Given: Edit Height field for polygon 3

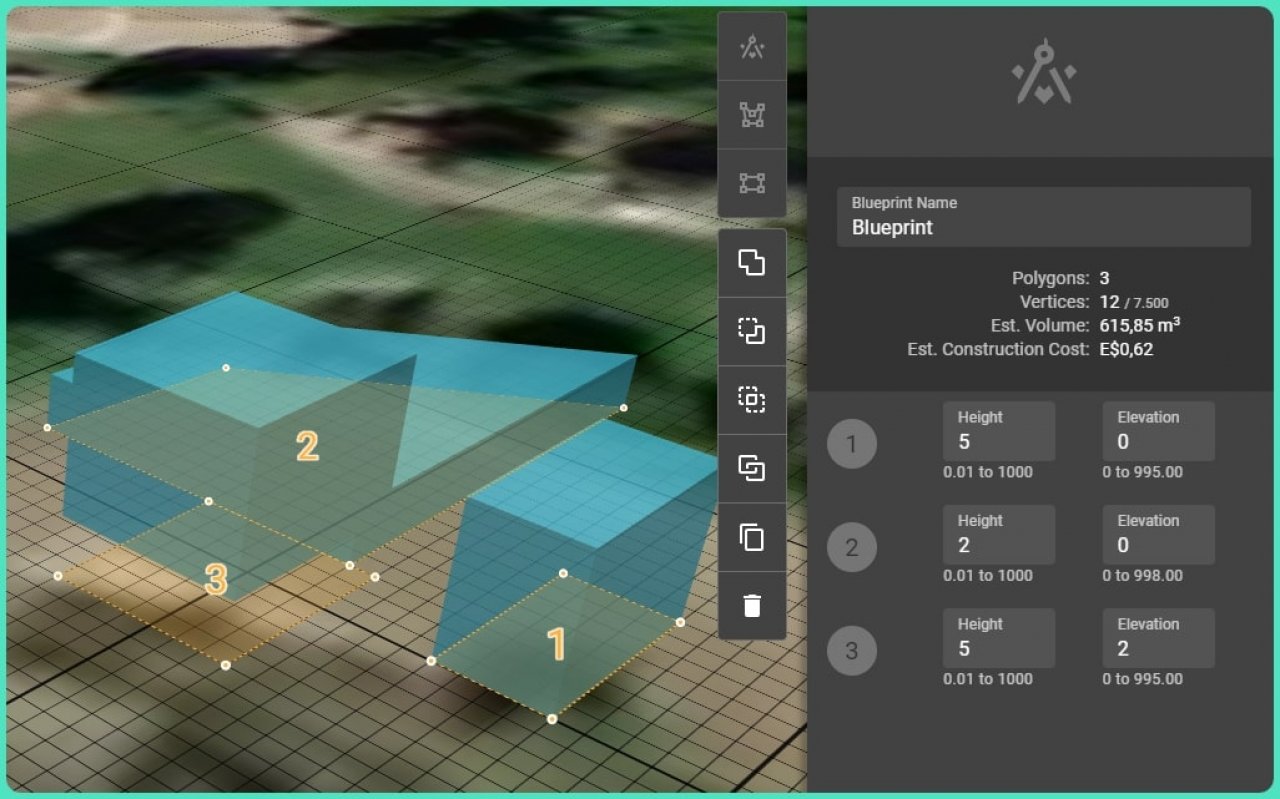Looking at the screenshot, I should coord(998,638).
